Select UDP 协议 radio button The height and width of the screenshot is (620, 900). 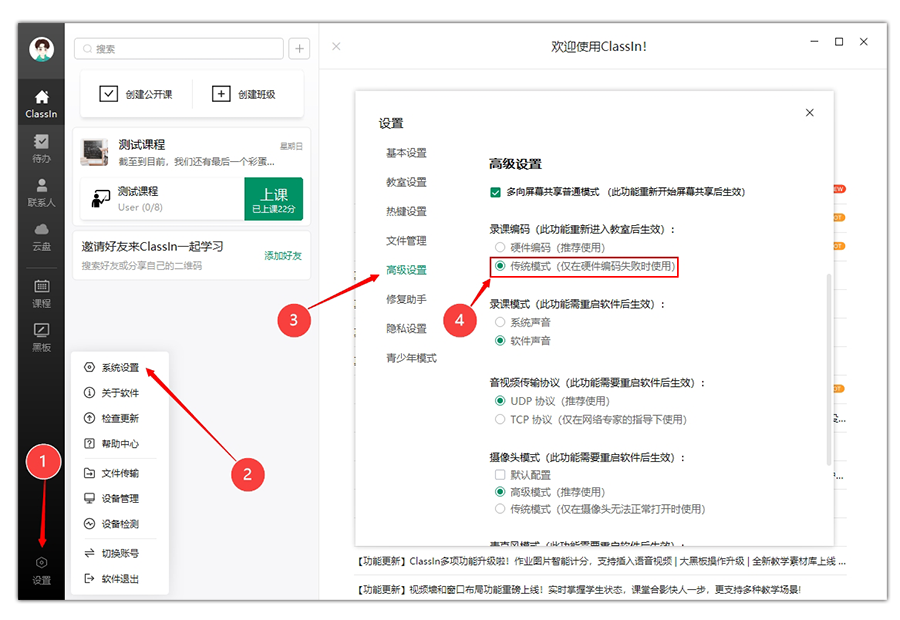tap(500, 401)
